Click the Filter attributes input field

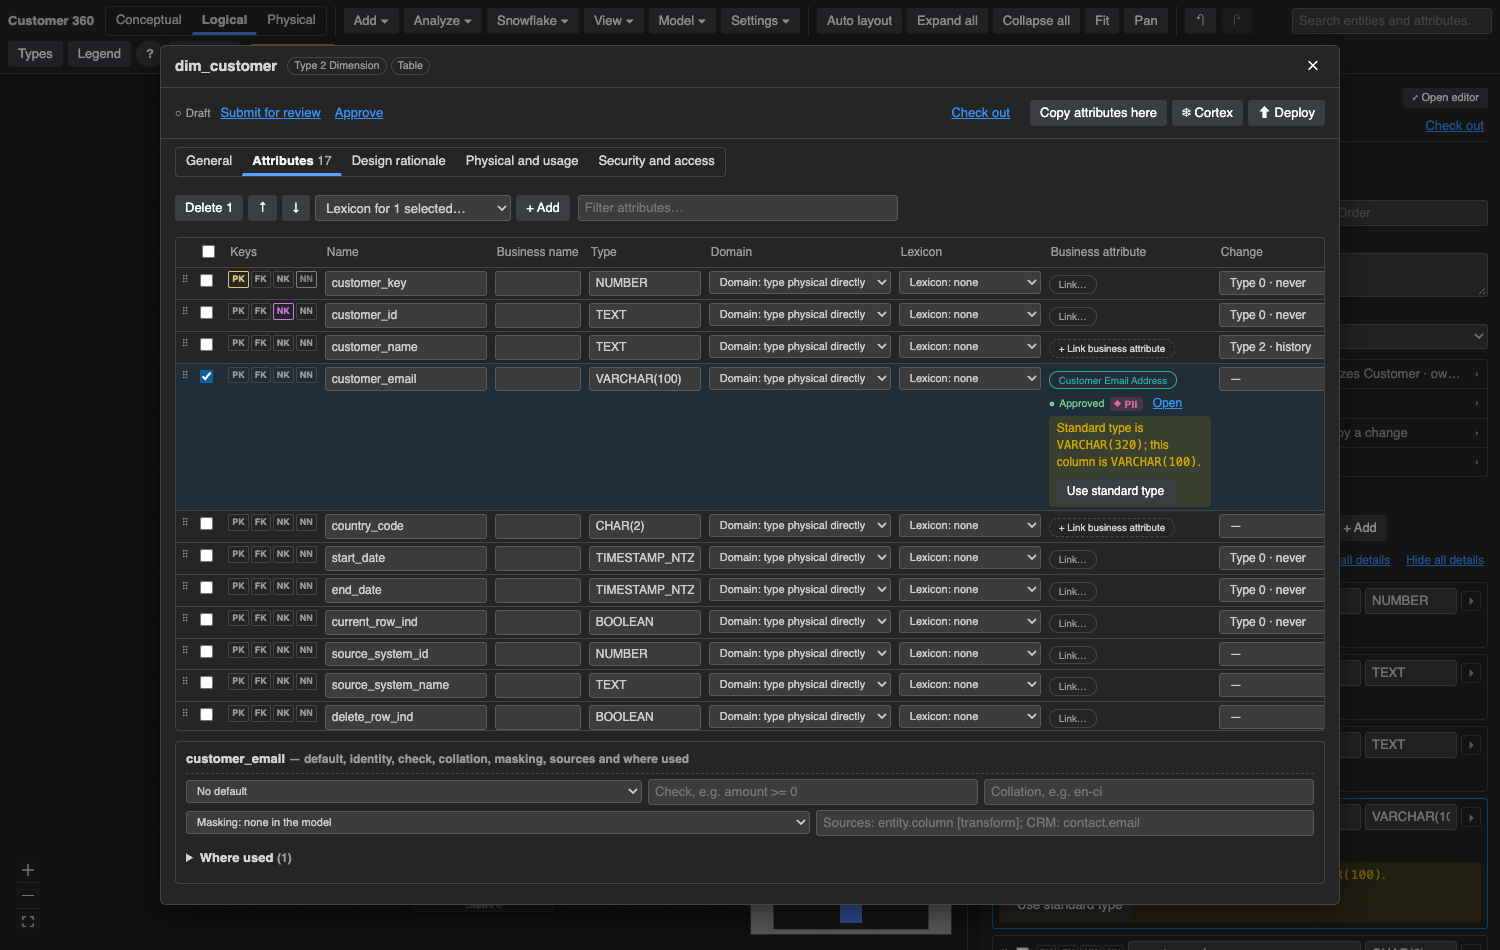click(738, 208)
